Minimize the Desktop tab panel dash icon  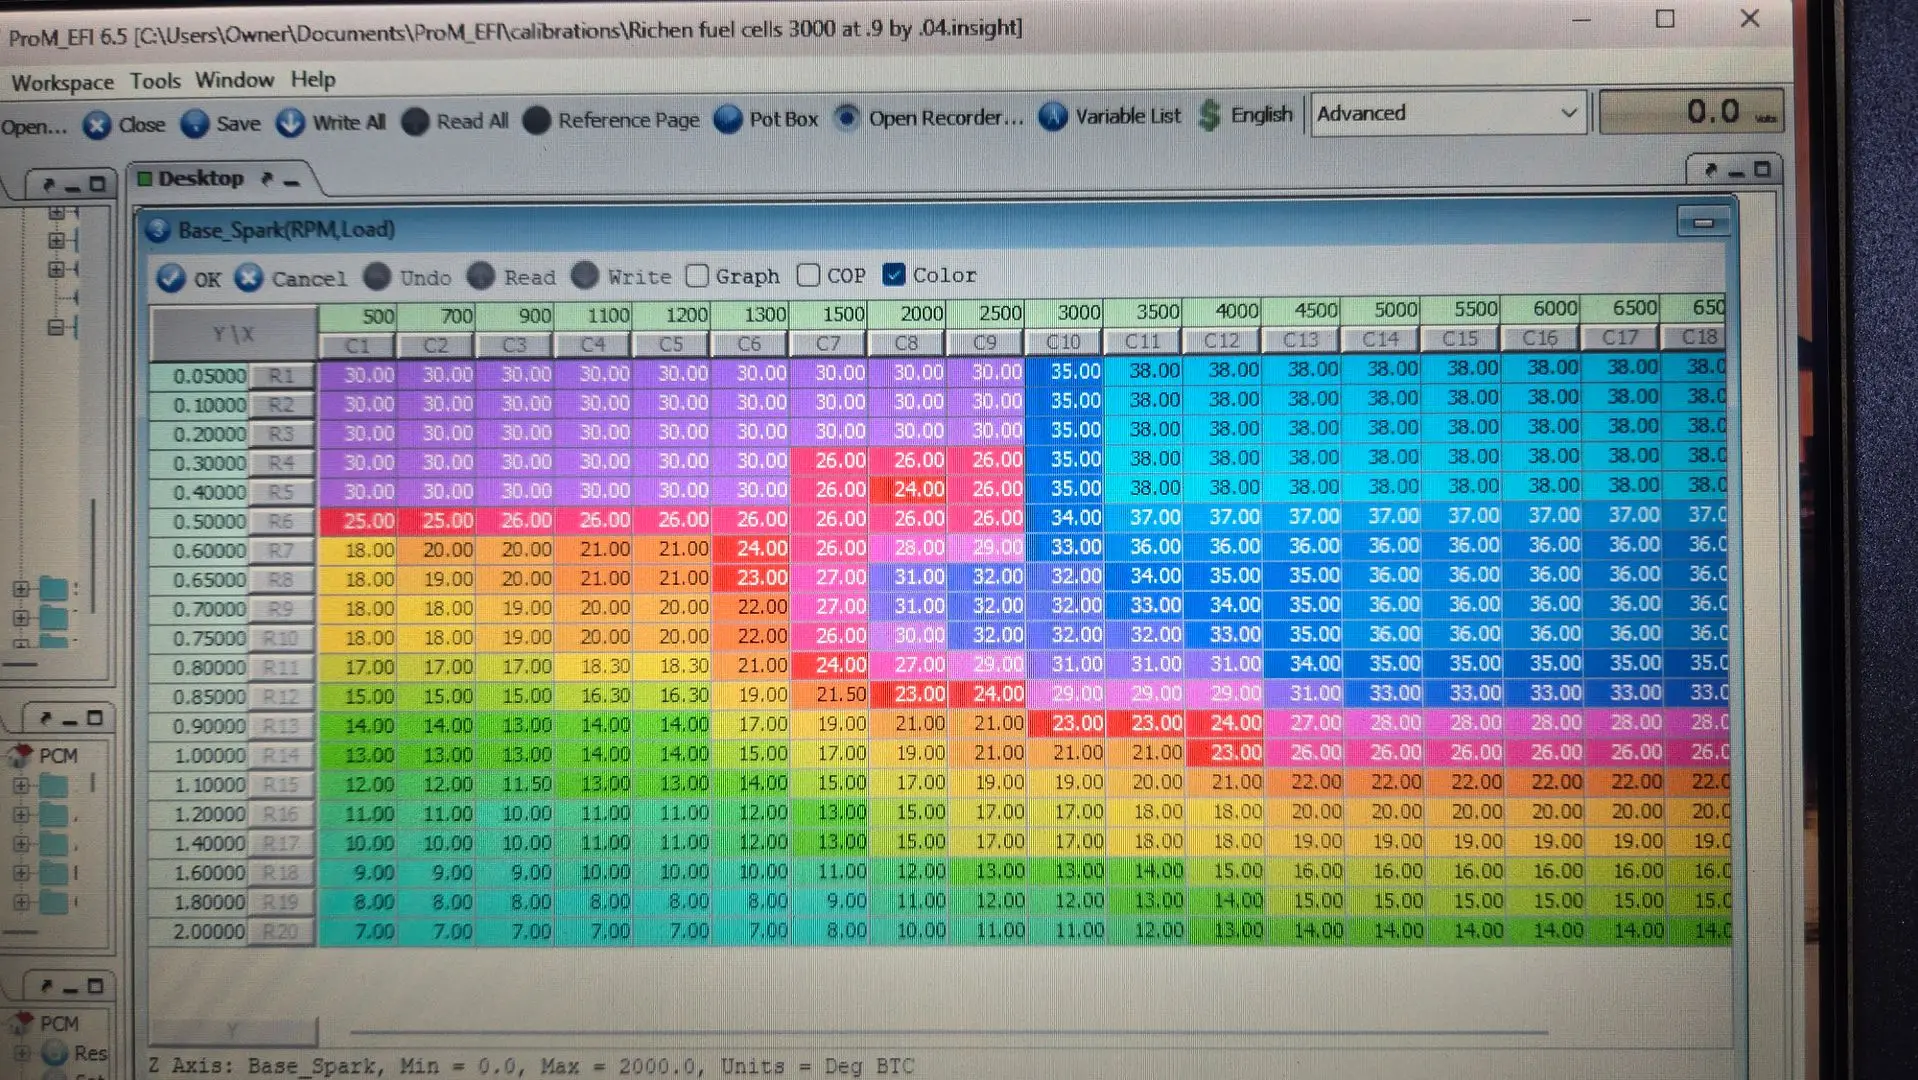tap(292, 181)
